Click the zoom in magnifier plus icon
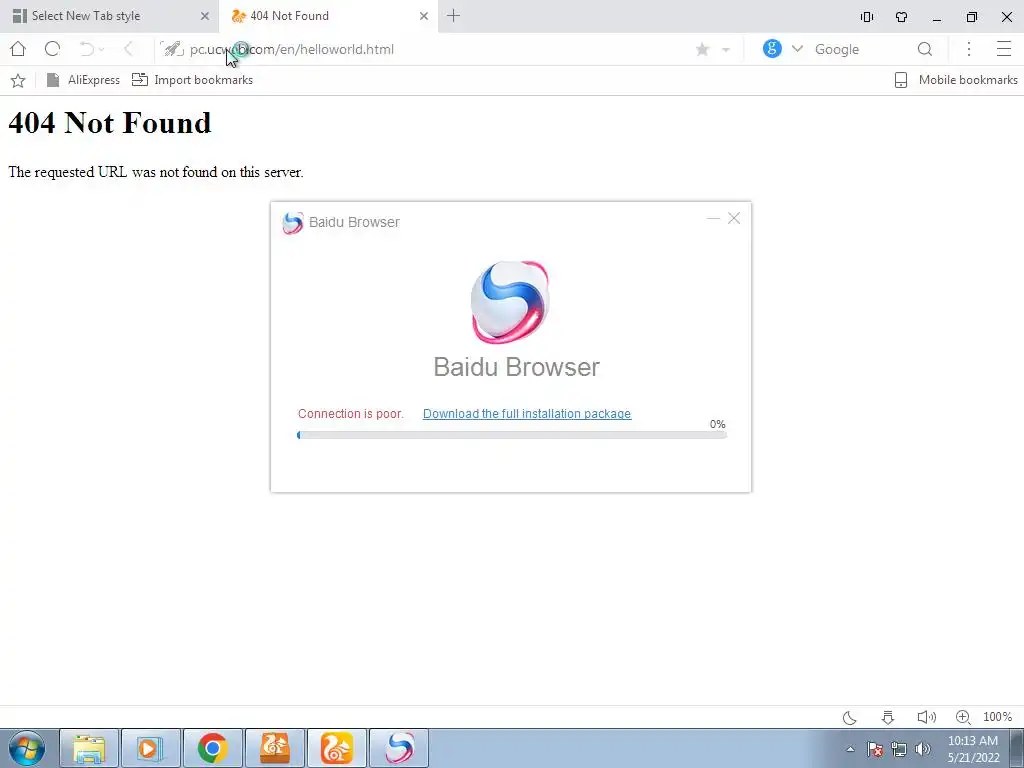 [963, 717]
